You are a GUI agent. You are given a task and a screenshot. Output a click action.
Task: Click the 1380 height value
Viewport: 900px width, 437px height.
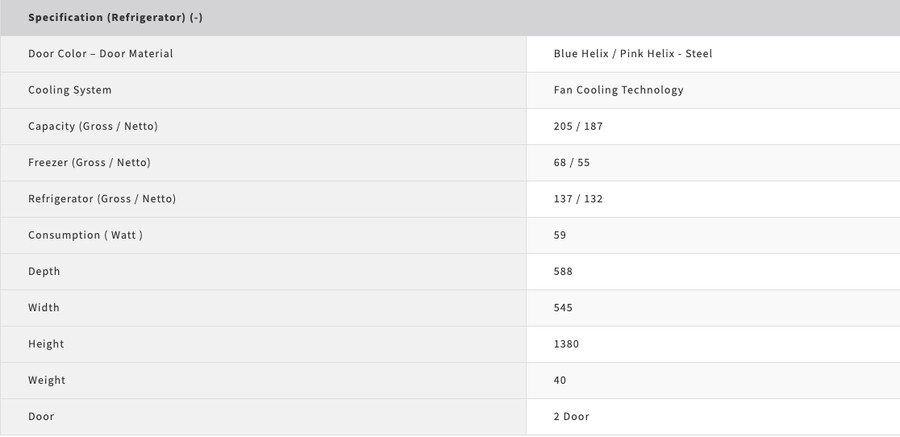point(566,344)
